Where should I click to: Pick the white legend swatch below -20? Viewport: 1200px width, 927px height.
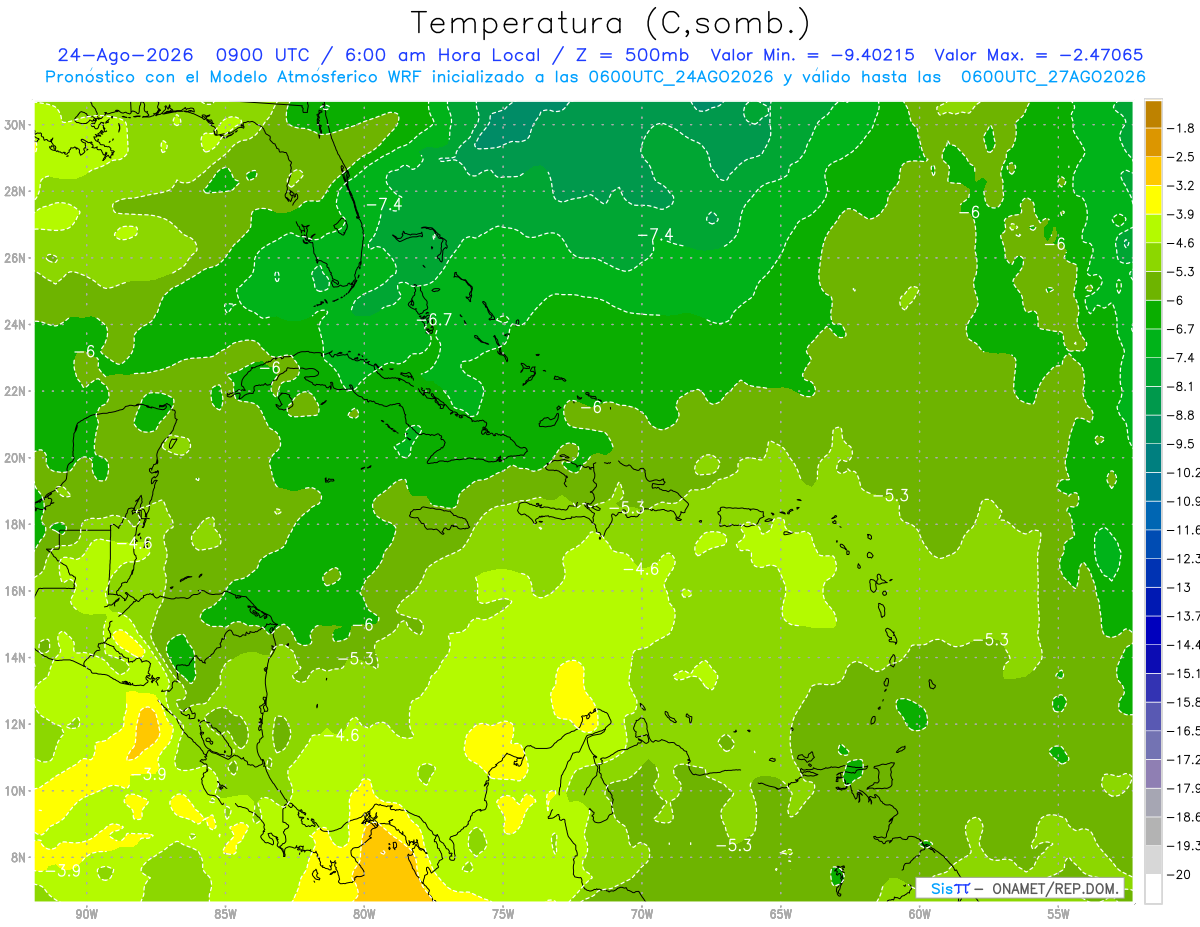coord(1153,888)
